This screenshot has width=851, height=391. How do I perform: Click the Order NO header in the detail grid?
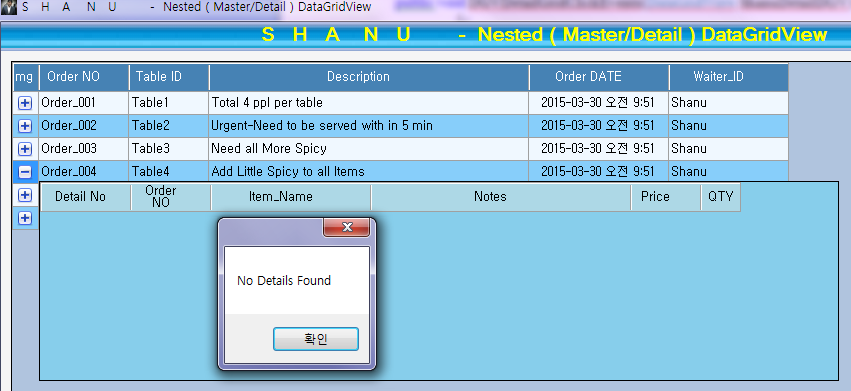click(171, 197)
